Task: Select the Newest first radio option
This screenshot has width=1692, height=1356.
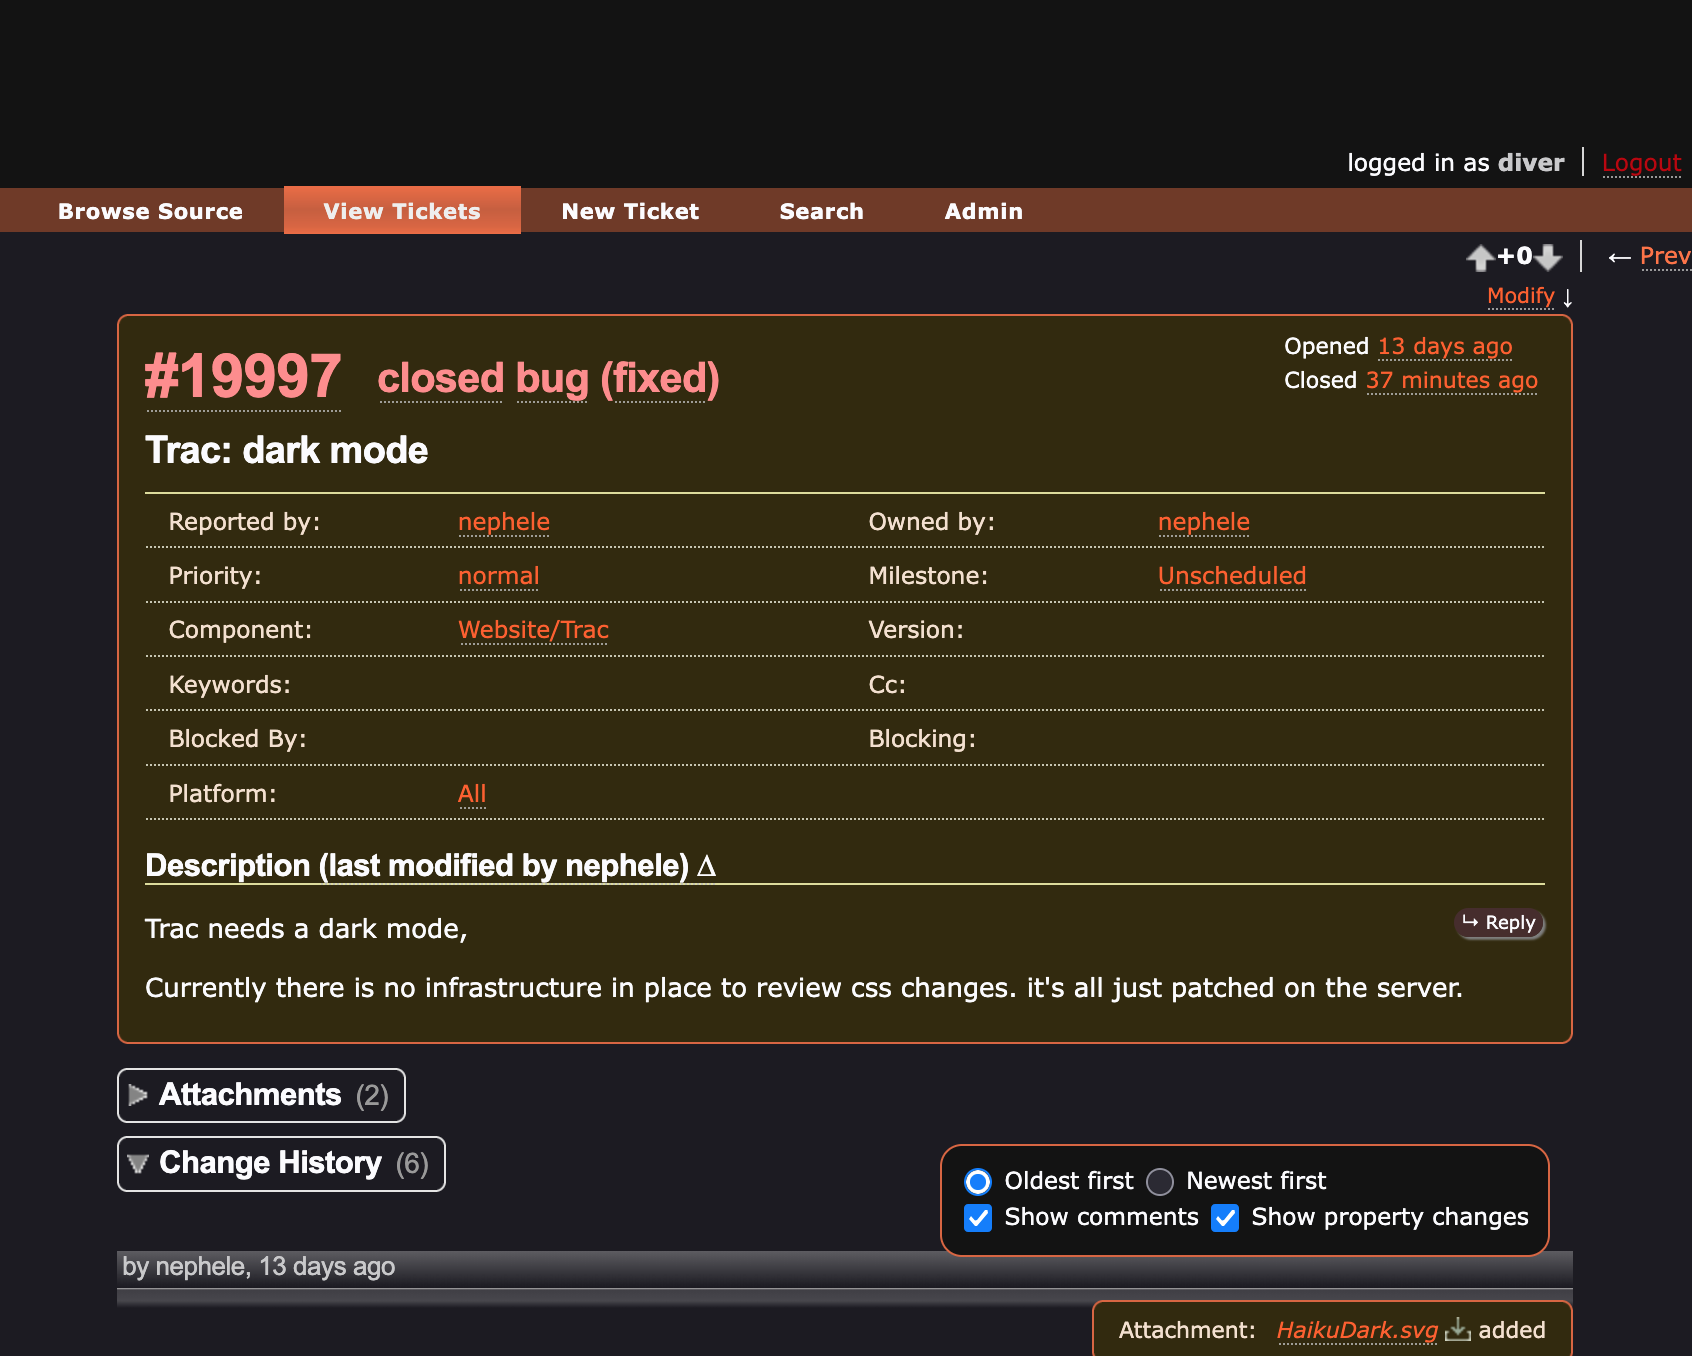Action: pyautogui.click(x=1160, y=1182)
